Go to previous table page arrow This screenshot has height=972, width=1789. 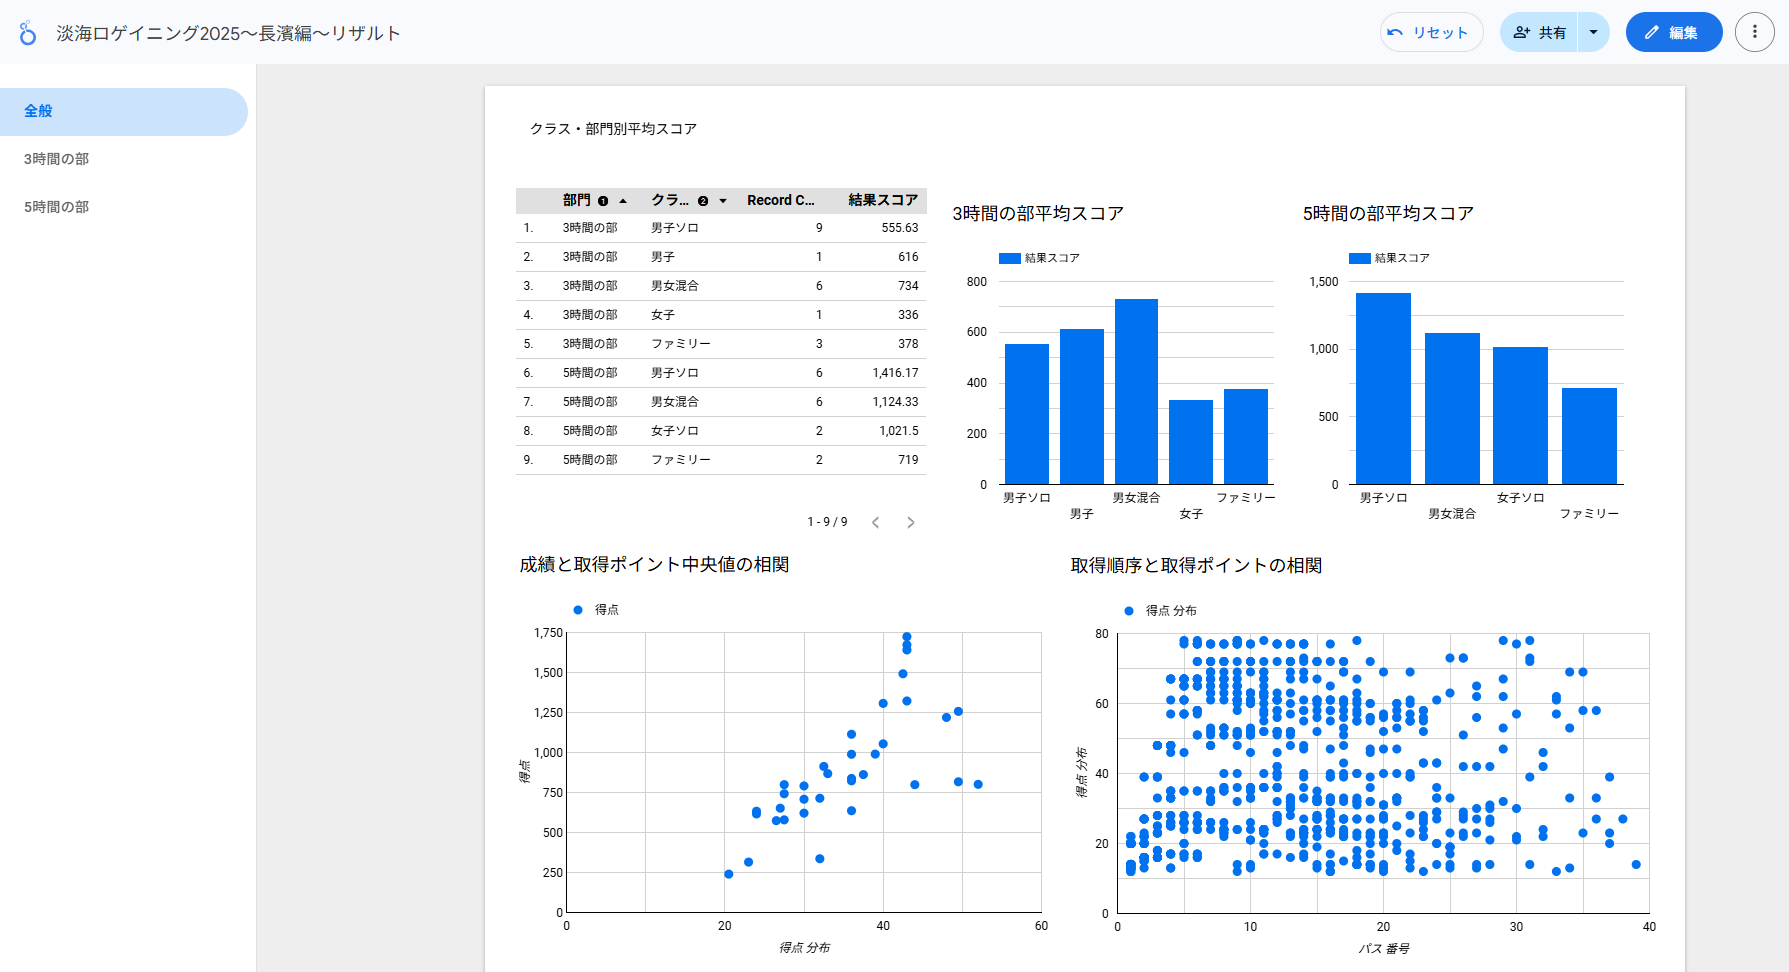(875, 522)
